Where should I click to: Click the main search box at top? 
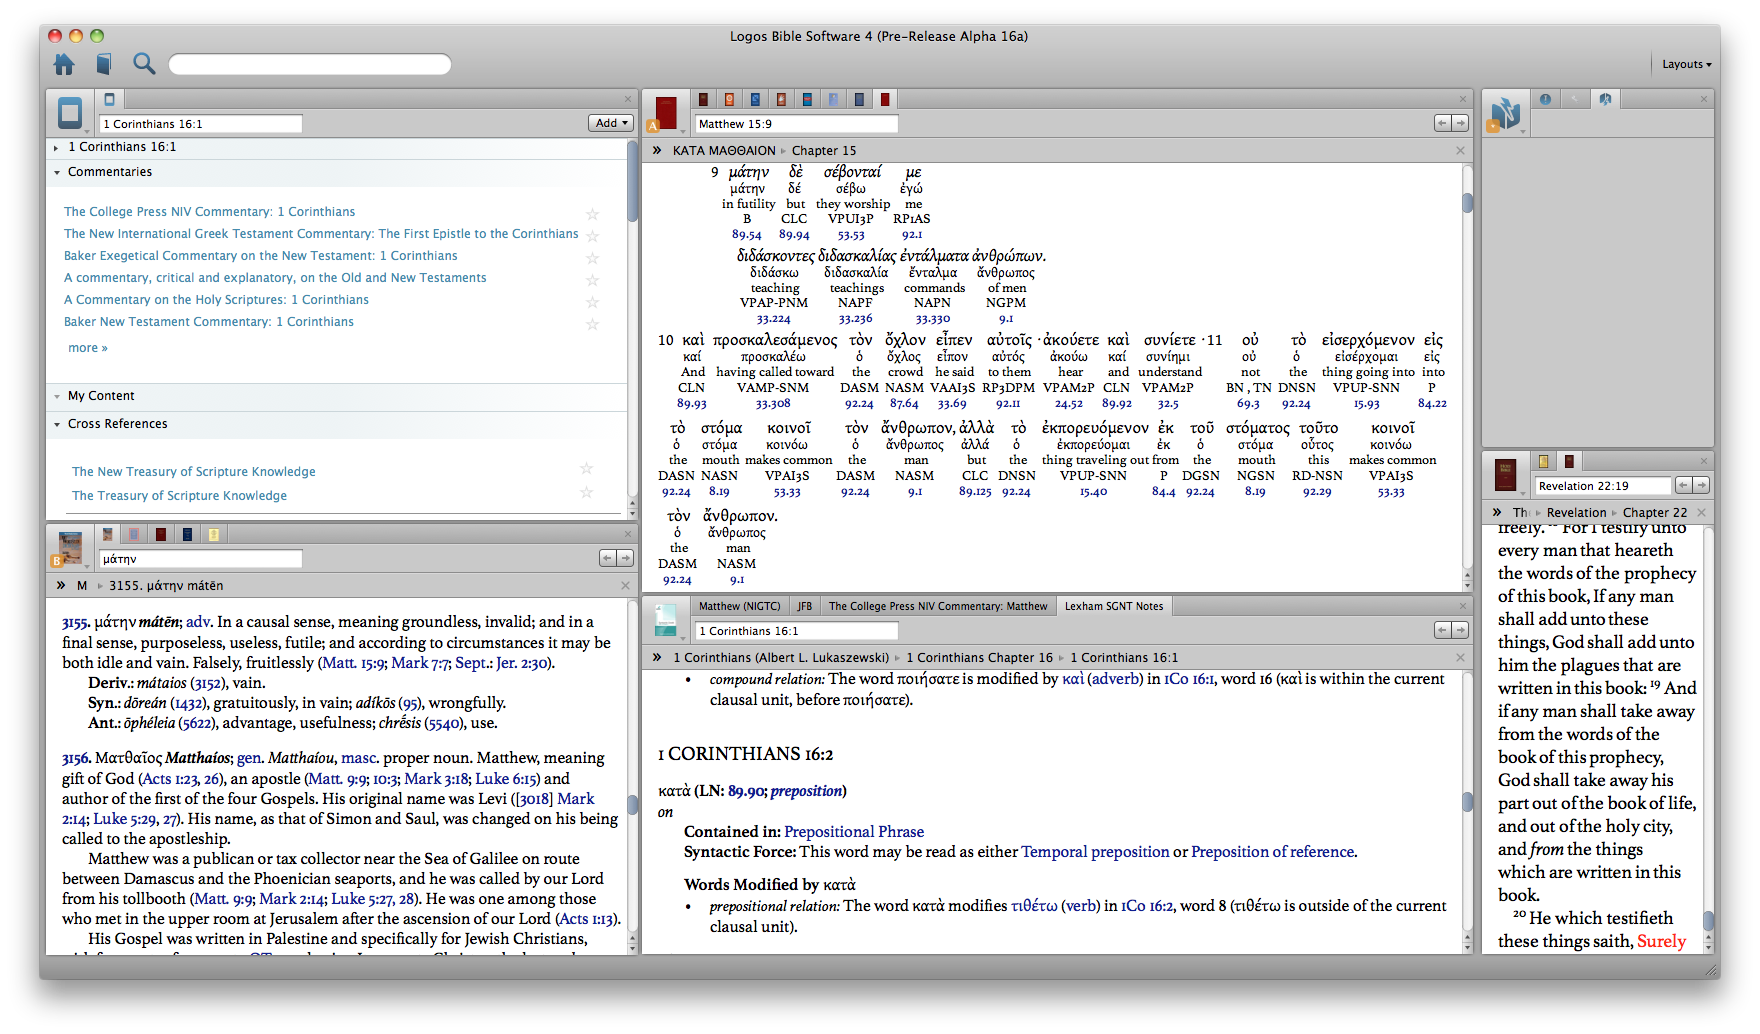pos(310,64)
